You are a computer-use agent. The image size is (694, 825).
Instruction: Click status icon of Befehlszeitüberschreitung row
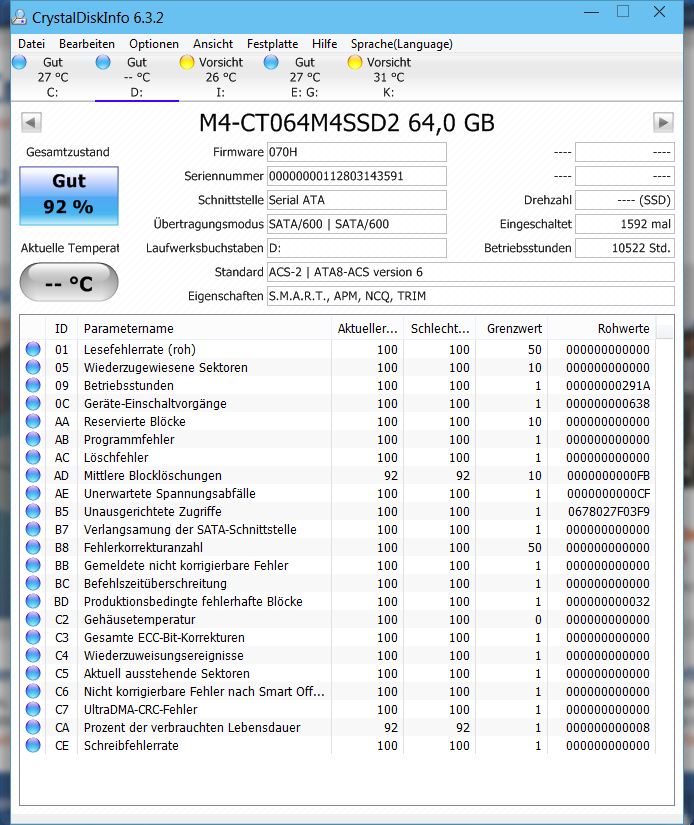tap(33, 583)
